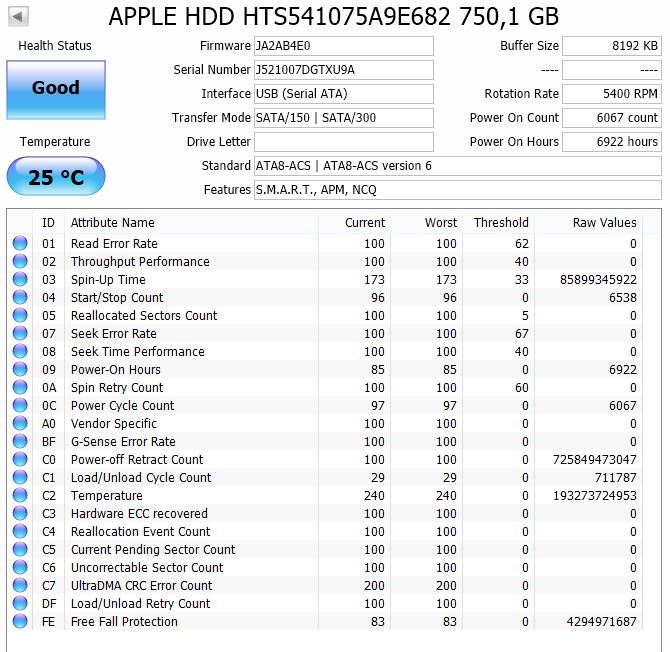Click the status icon for Free Fall Protection

pos(20,621)
